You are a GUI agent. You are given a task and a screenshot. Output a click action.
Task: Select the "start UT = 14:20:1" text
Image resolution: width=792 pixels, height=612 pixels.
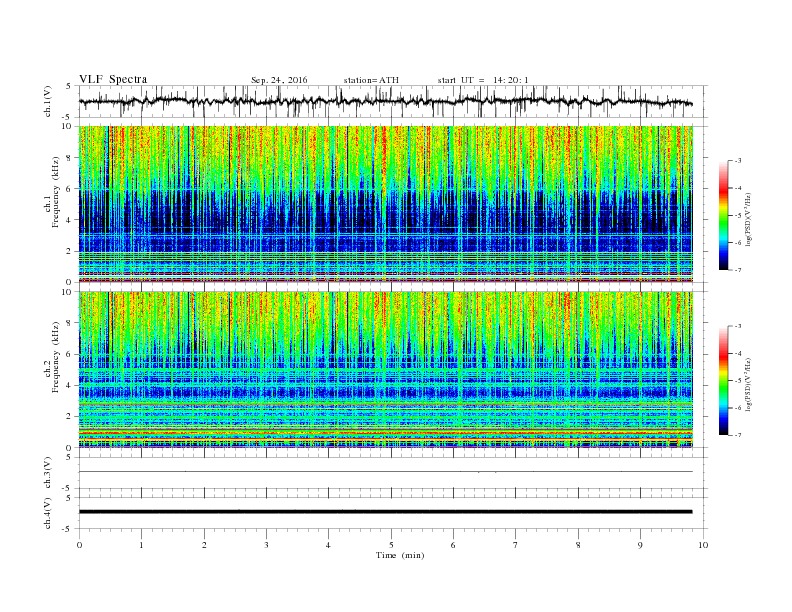483,80
